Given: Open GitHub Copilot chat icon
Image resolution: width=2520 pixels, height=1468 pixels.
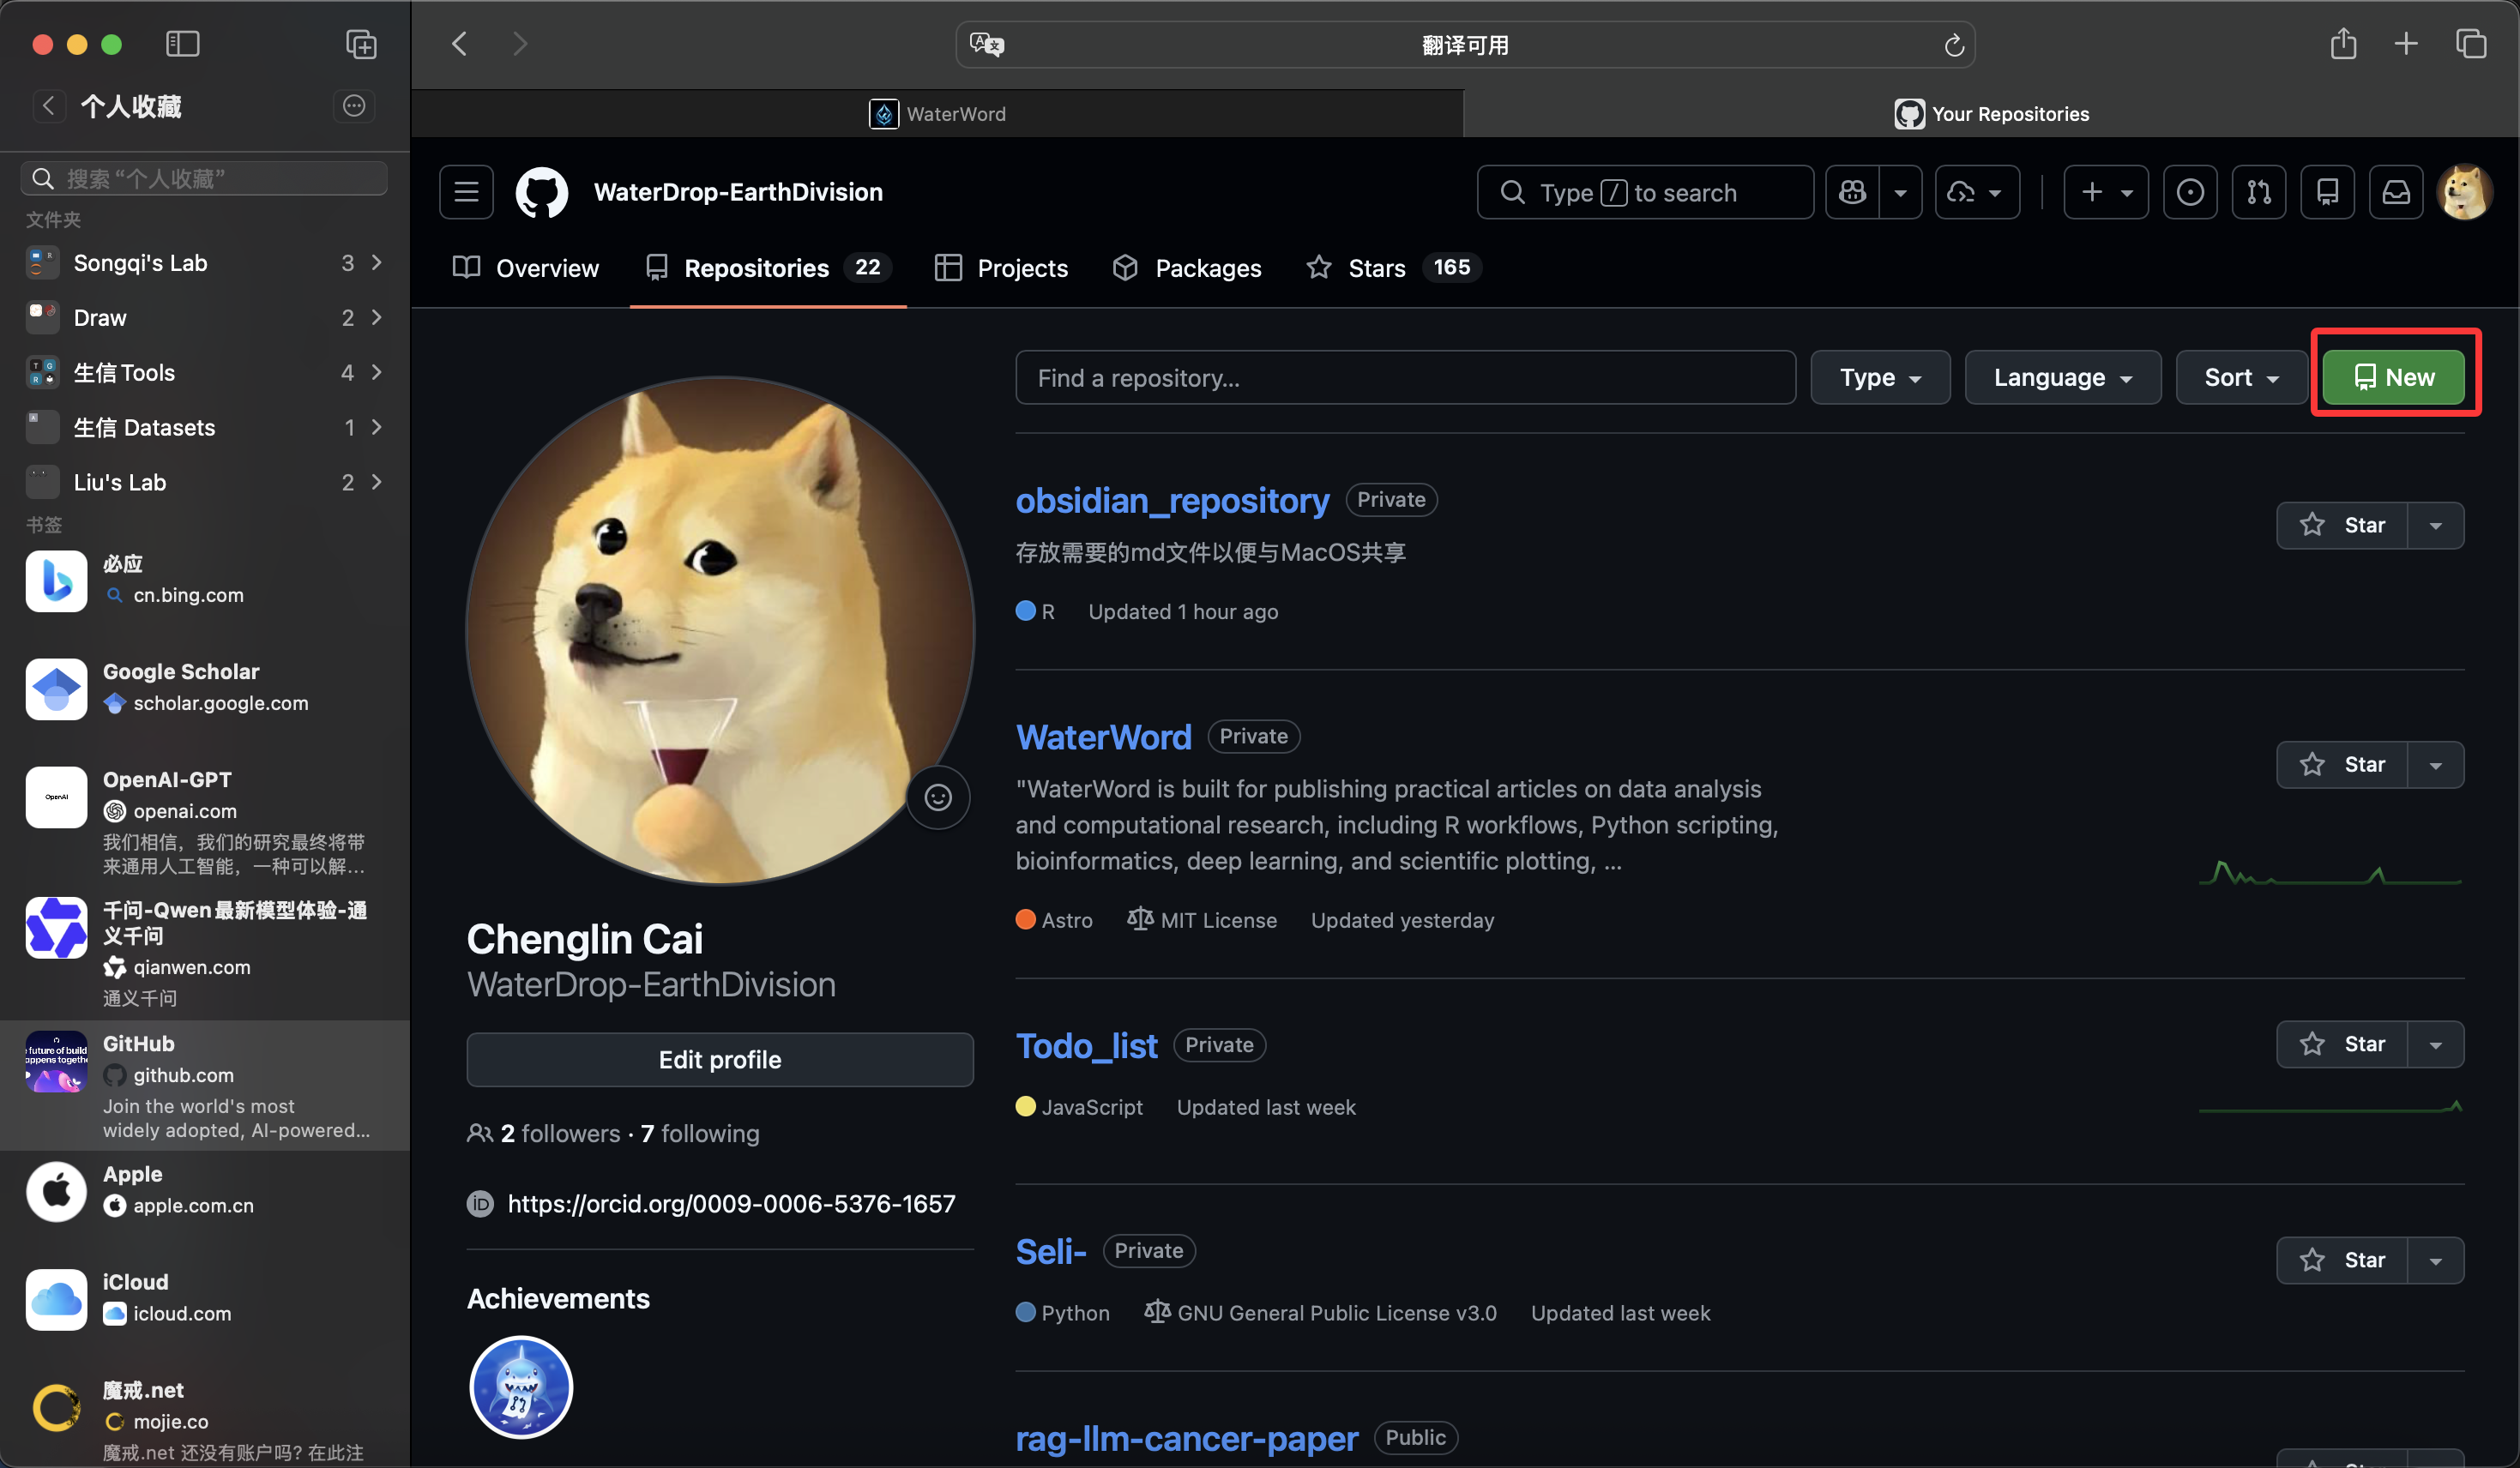Looking at the screenshot, I should click(1853, 192).
